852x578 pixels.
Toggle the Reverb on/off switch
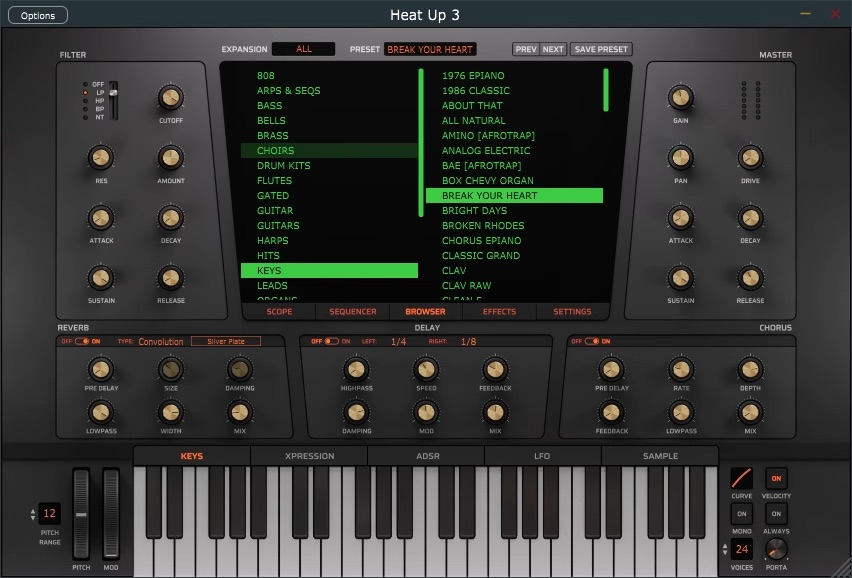click(x=82, y=341)
